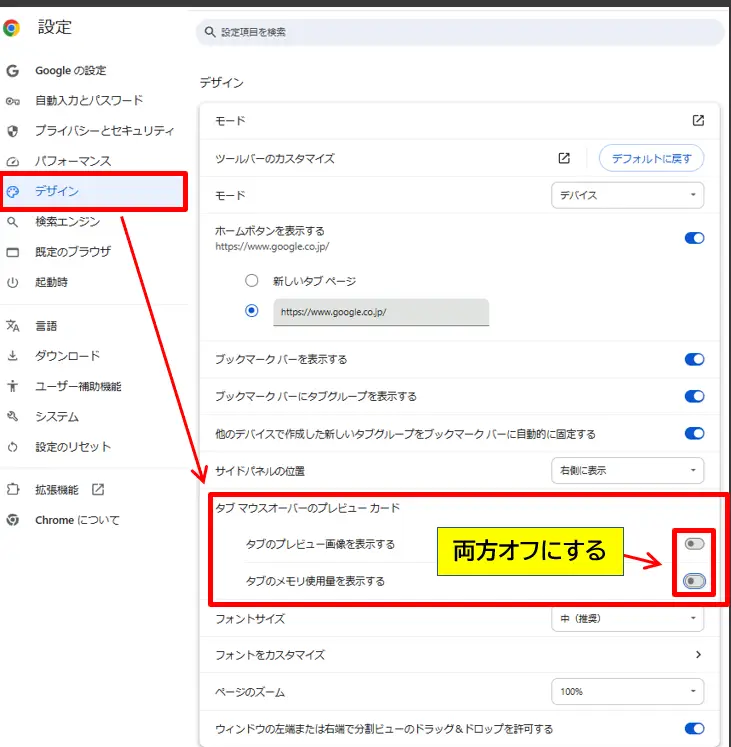Toggle split view drag & drop switch
This screenshot has width=731, height=747.
[694, 728]
